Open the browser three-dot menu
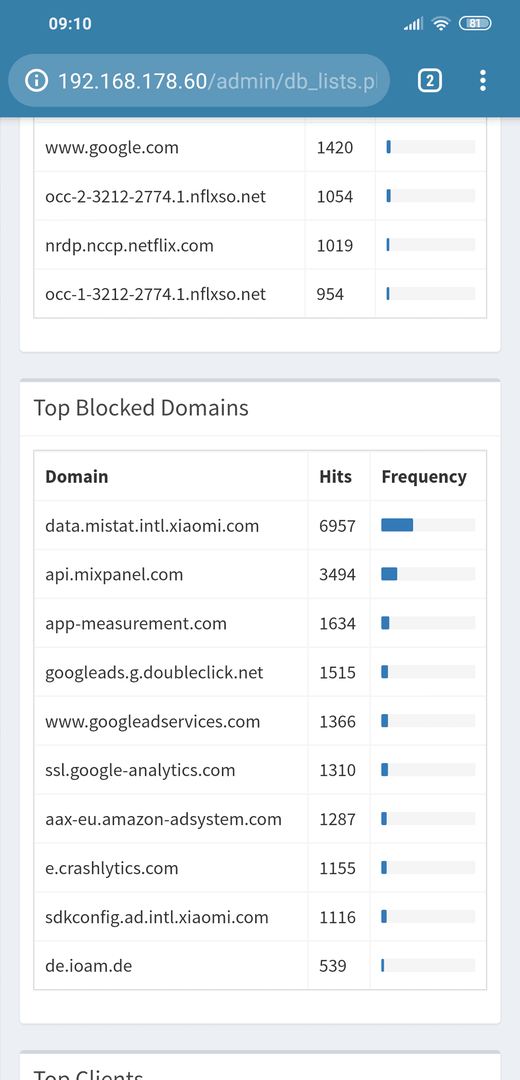520x1080 pixels. [483, 81]
